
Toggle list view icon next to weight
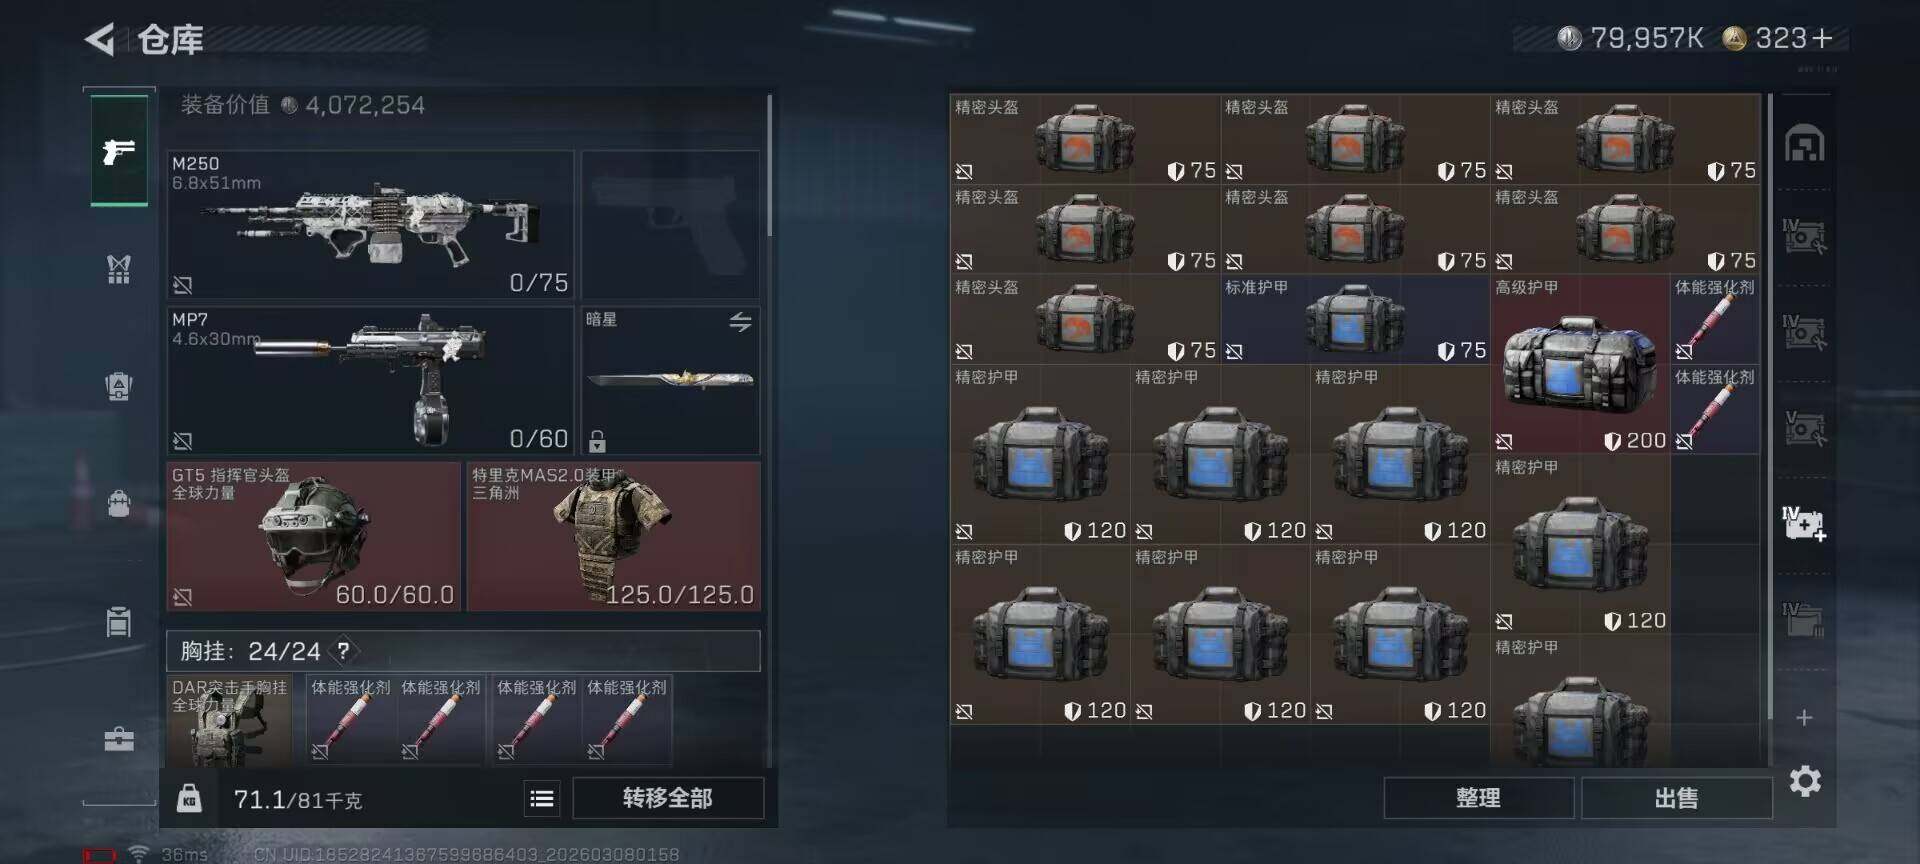tap(542, 798)
